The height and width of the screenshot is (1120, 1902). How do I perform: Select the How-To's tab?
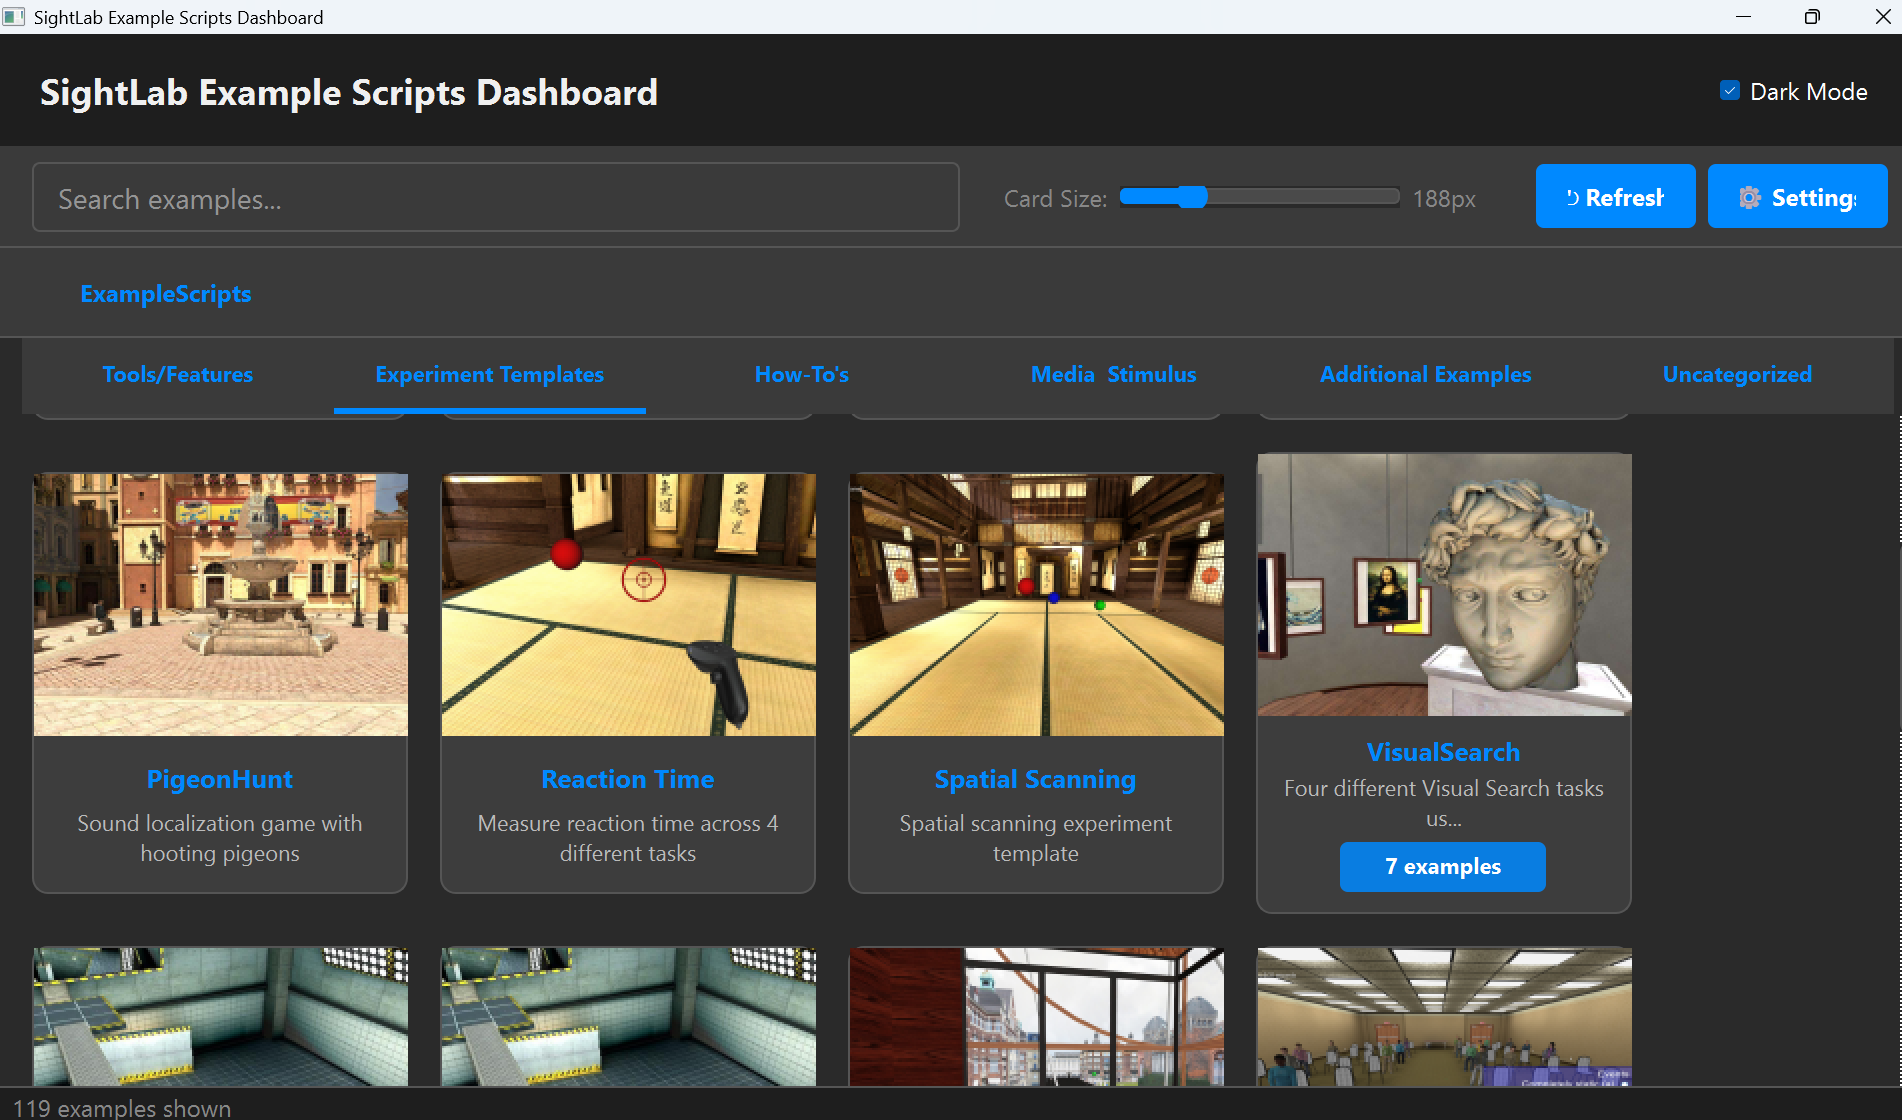tap(801, 374)
